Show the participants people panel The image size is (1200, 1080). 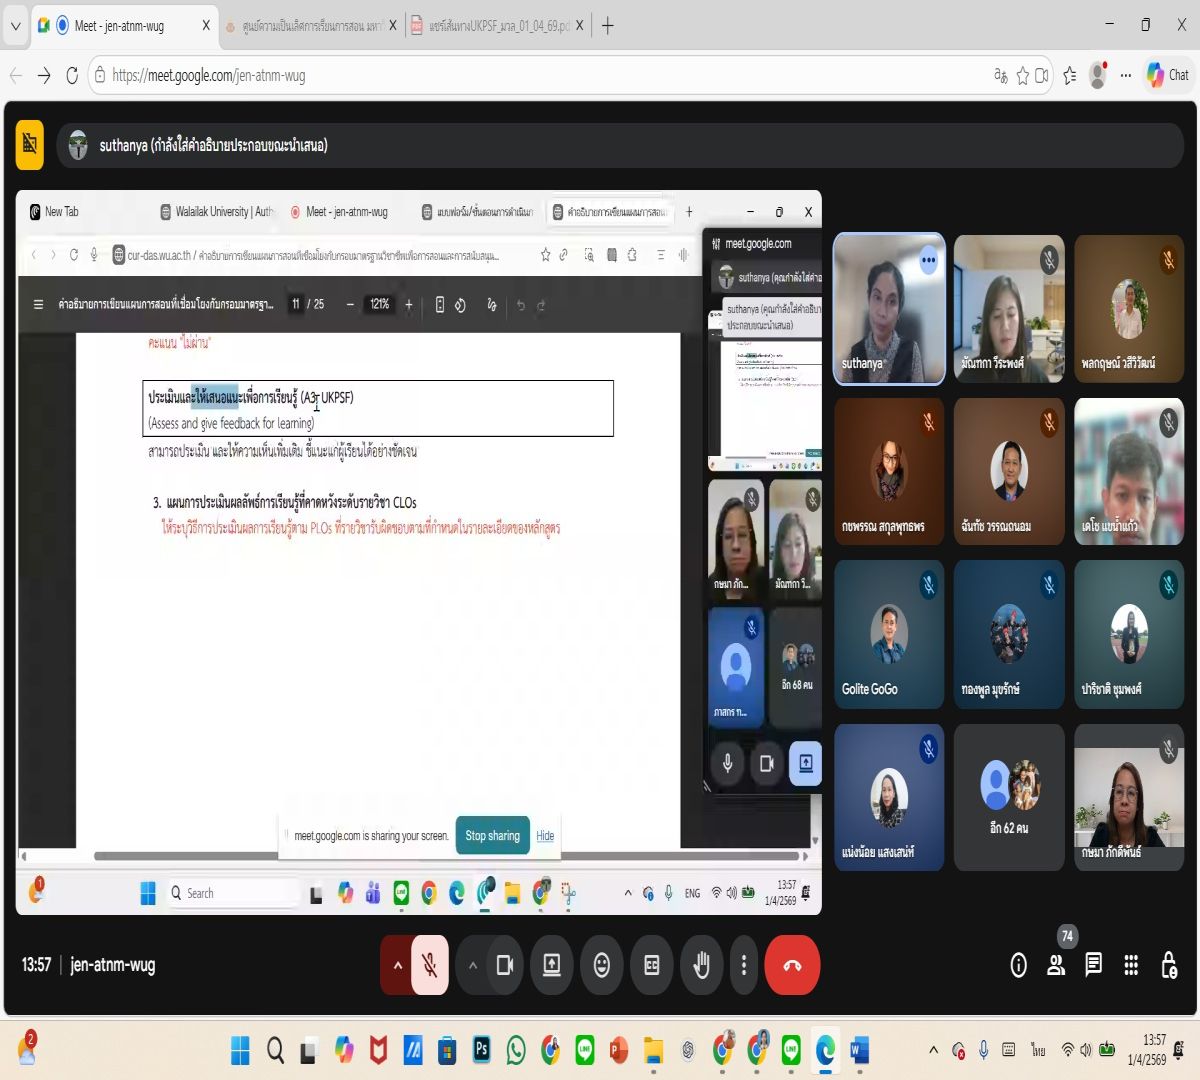1056,965
